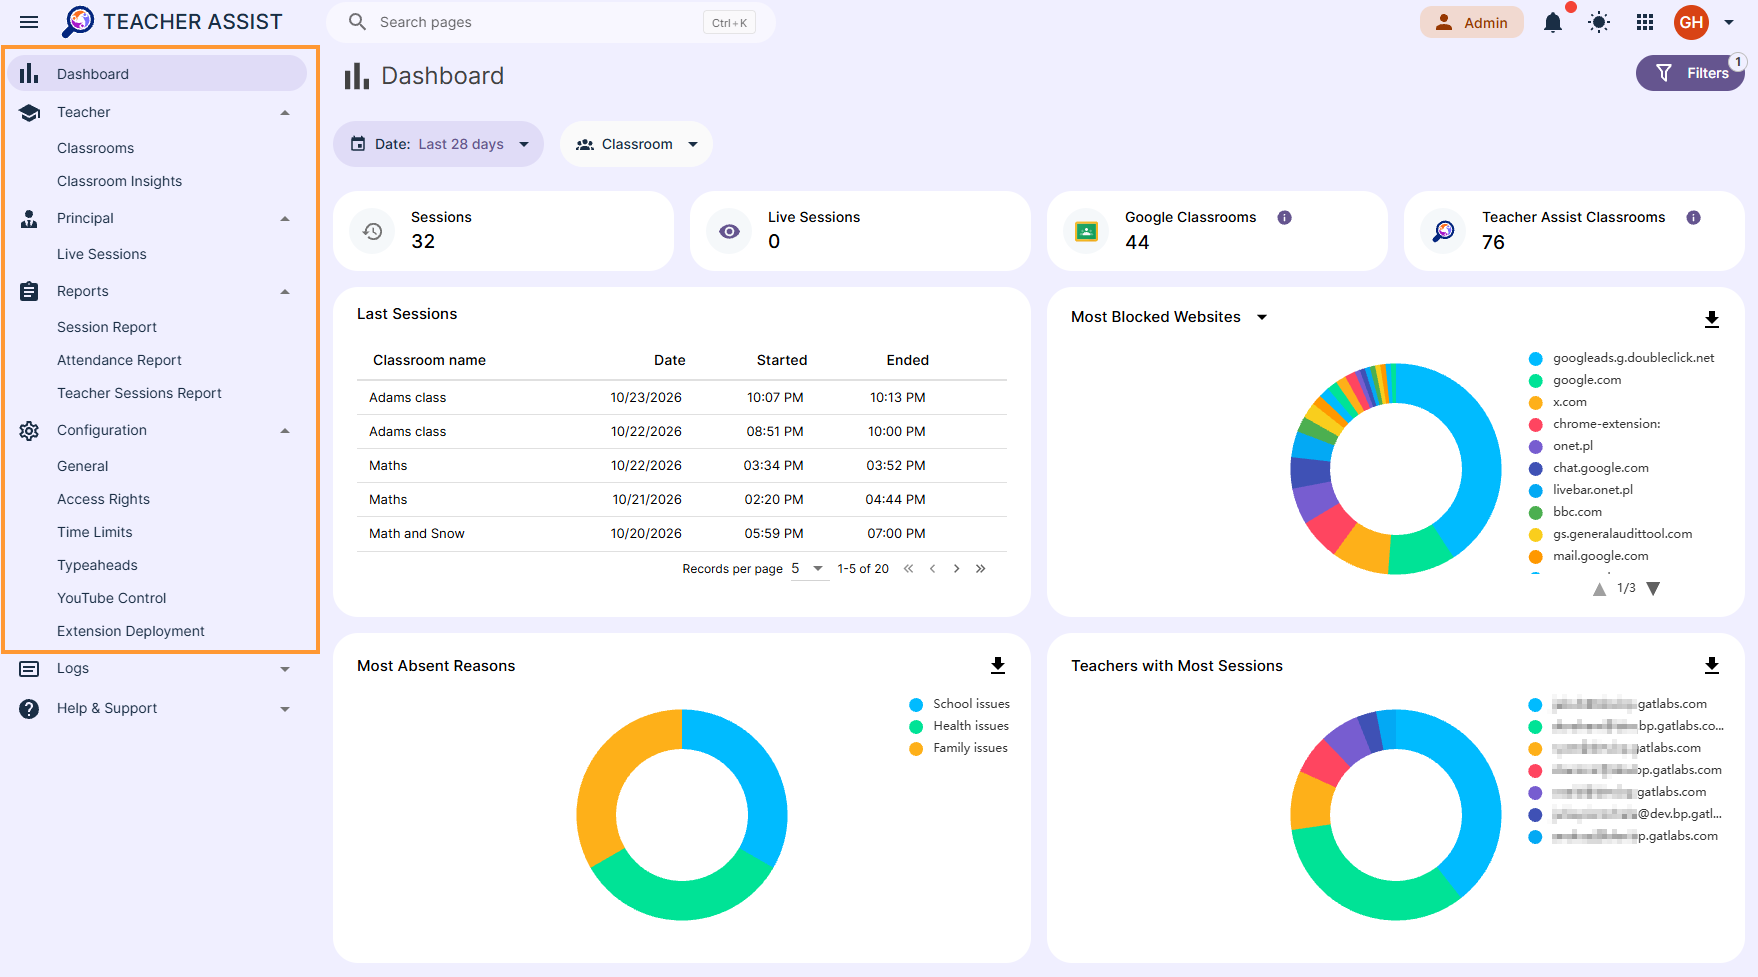
Task: Download the Most Absent Reasons chart
Action: [x=997, y=665]
